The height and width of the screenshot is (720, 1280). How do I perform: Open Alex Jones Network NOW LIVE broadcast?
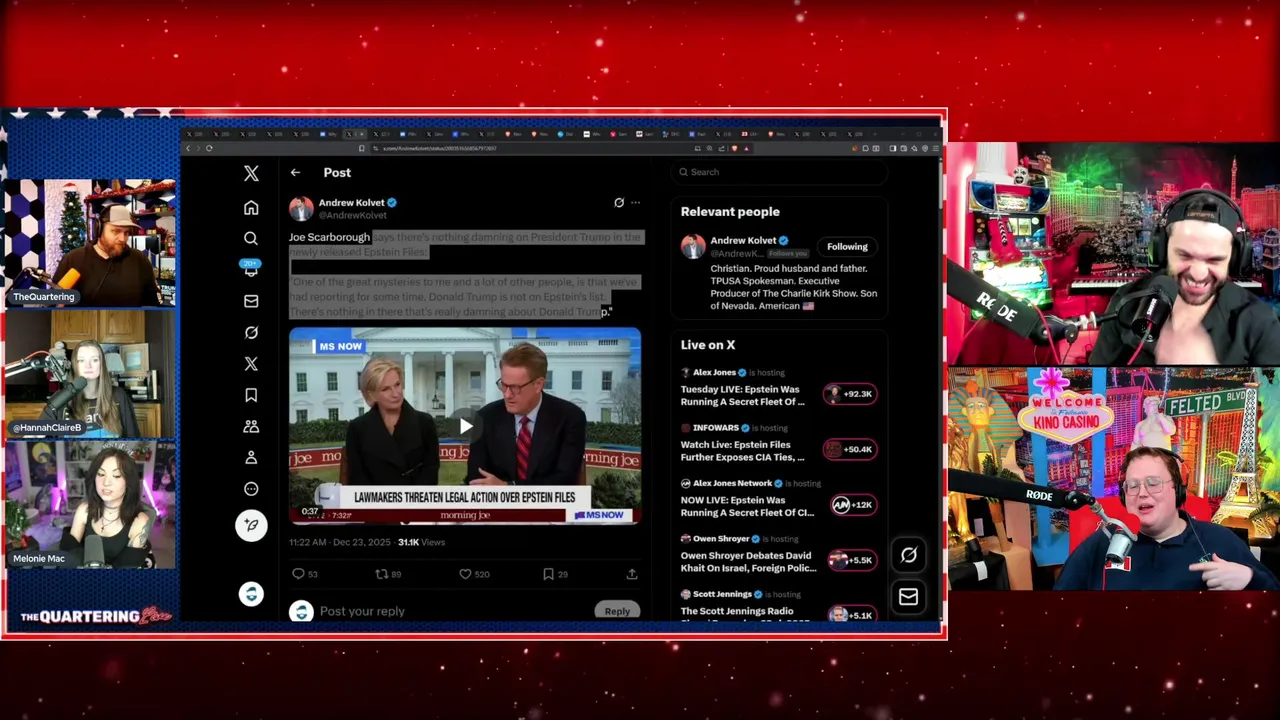(x=747, y=506)
